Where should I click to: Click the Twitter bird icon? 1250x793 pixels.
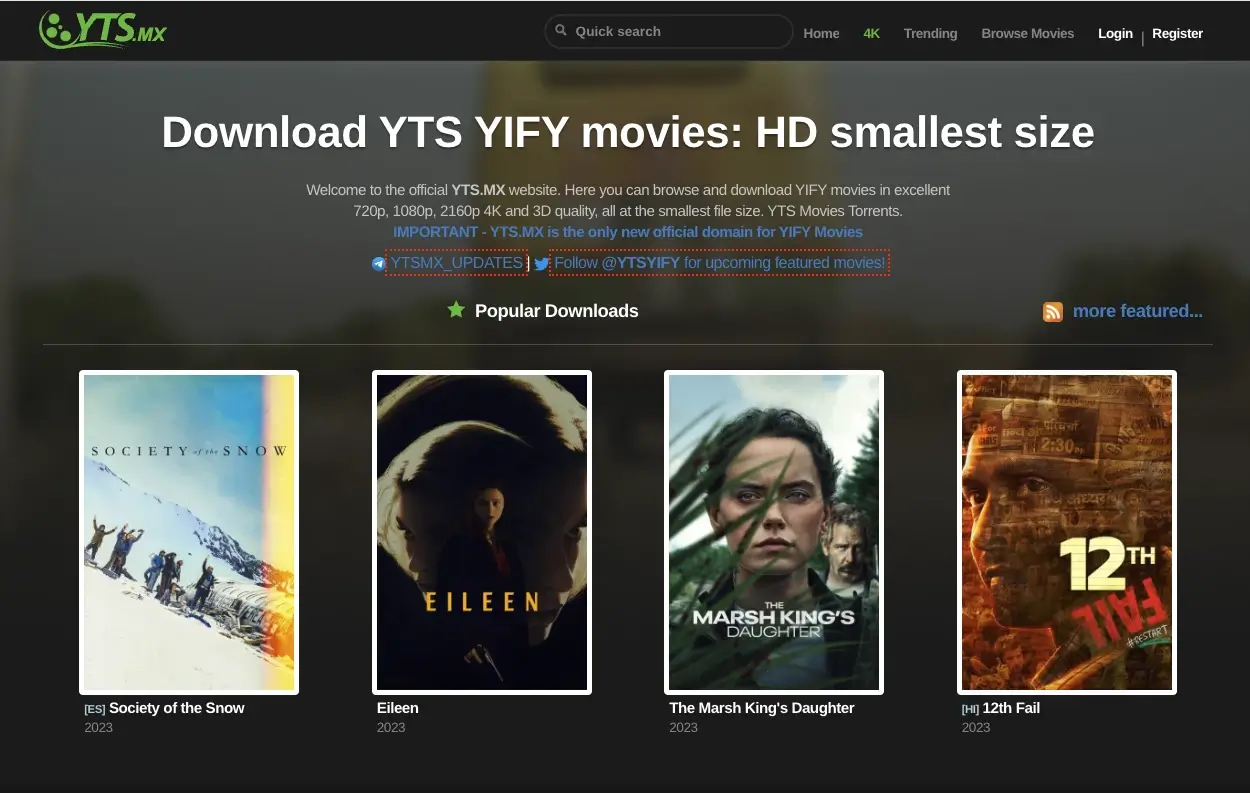tap(541, 263)
